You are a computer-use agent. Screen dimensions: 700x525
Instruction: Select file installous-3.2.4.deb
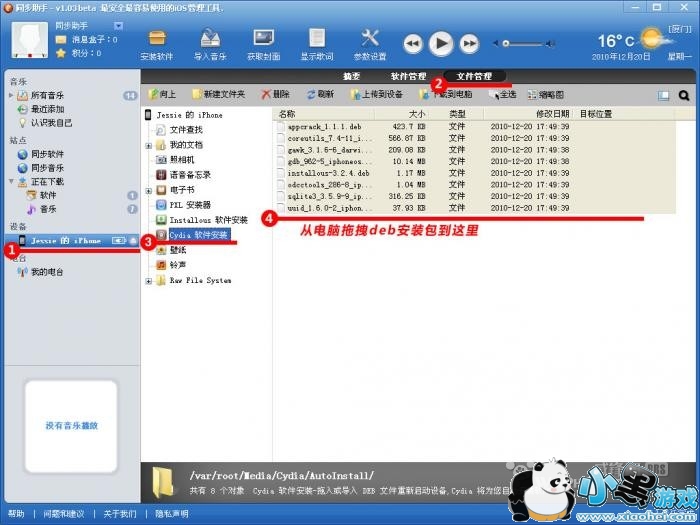click(x=328, y=173)
